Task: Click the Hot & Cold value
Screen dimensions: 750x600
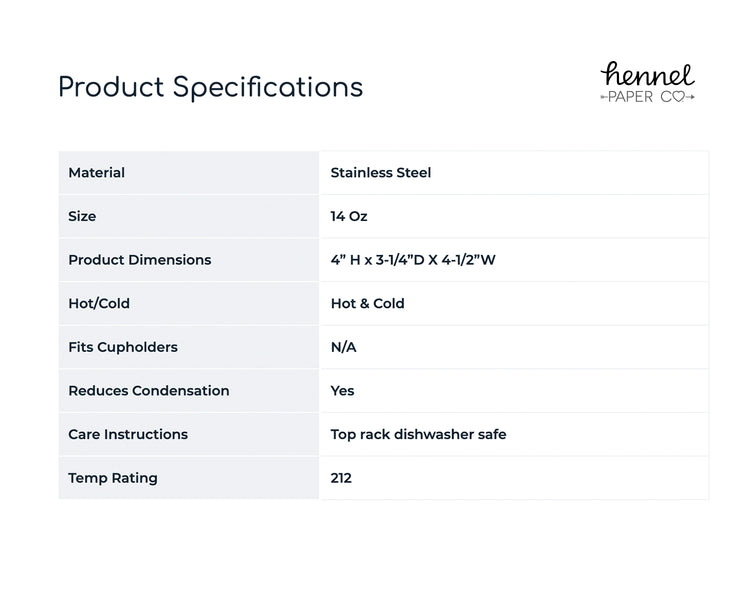Action: 367,303
